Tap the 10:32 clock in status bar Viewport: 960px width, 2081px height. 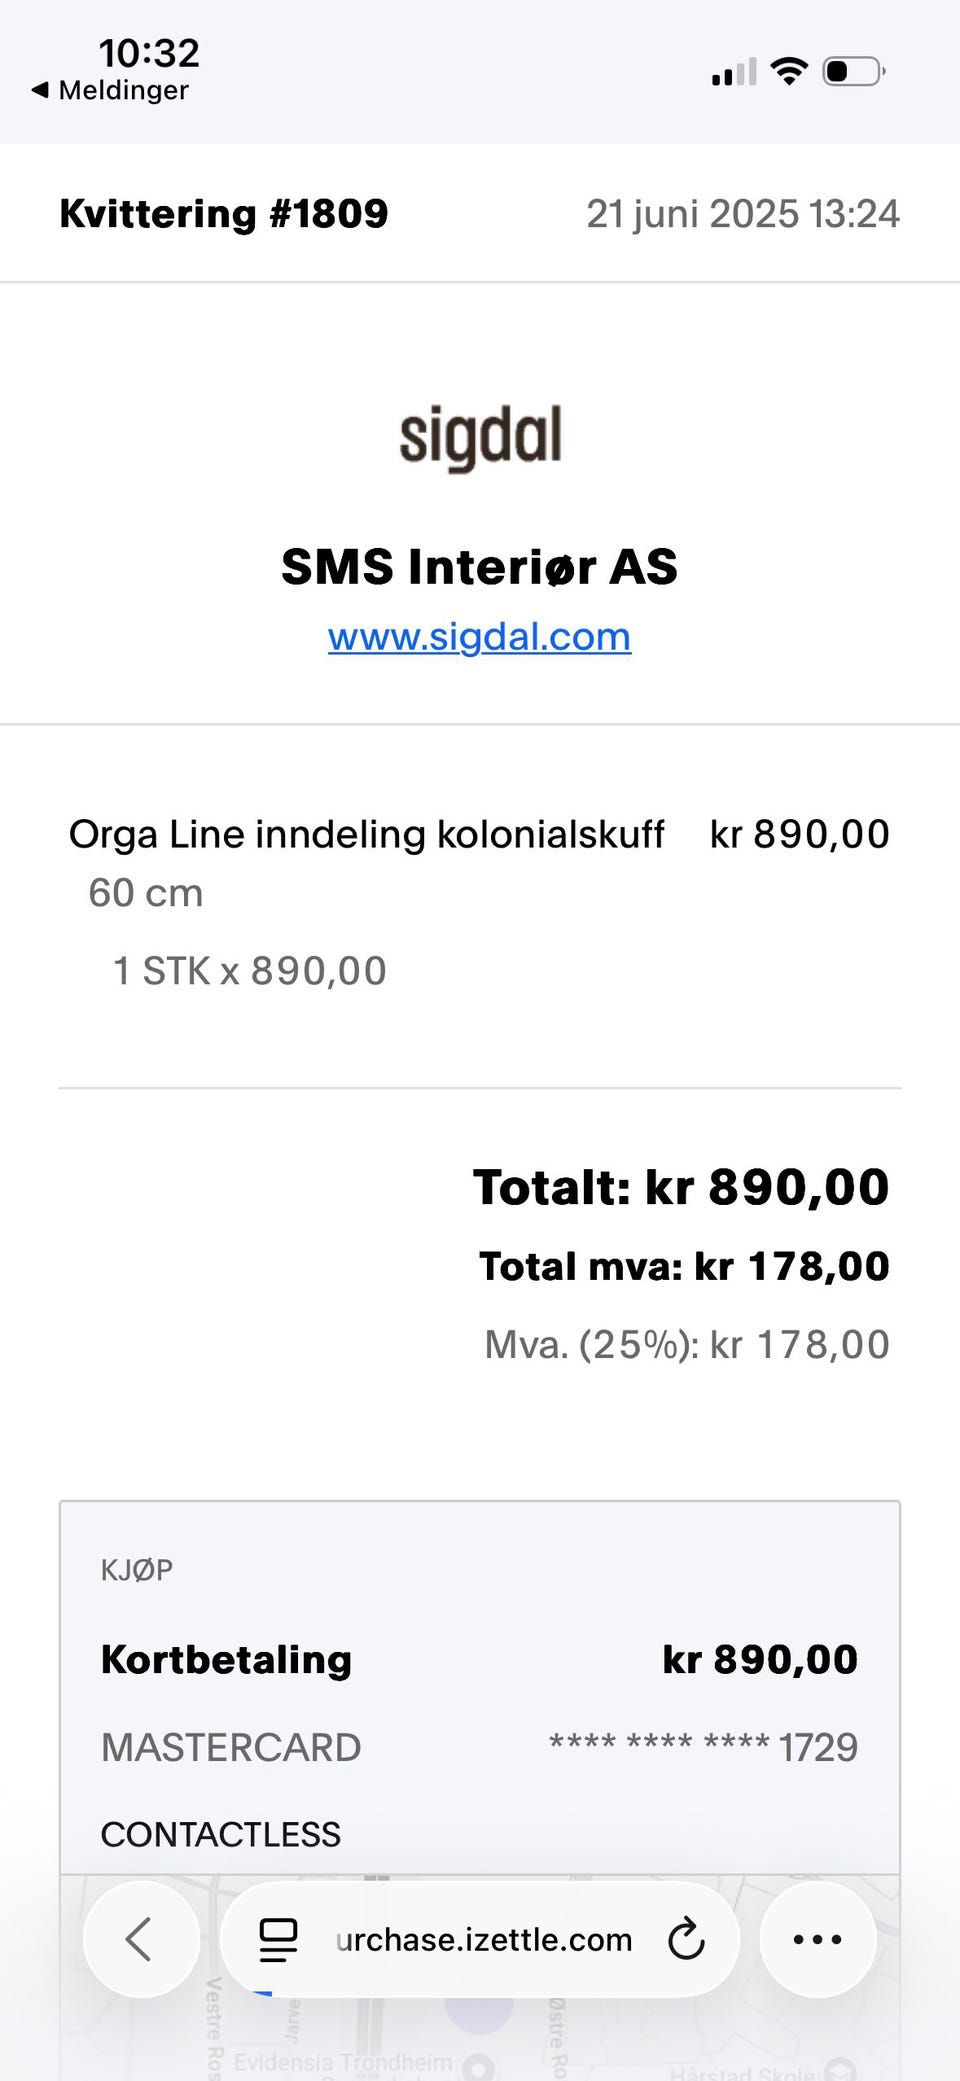pos(149,53)
